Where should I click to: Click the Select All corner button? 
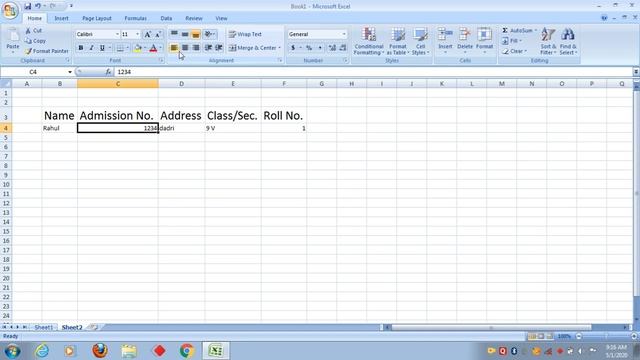click(6, 84)
